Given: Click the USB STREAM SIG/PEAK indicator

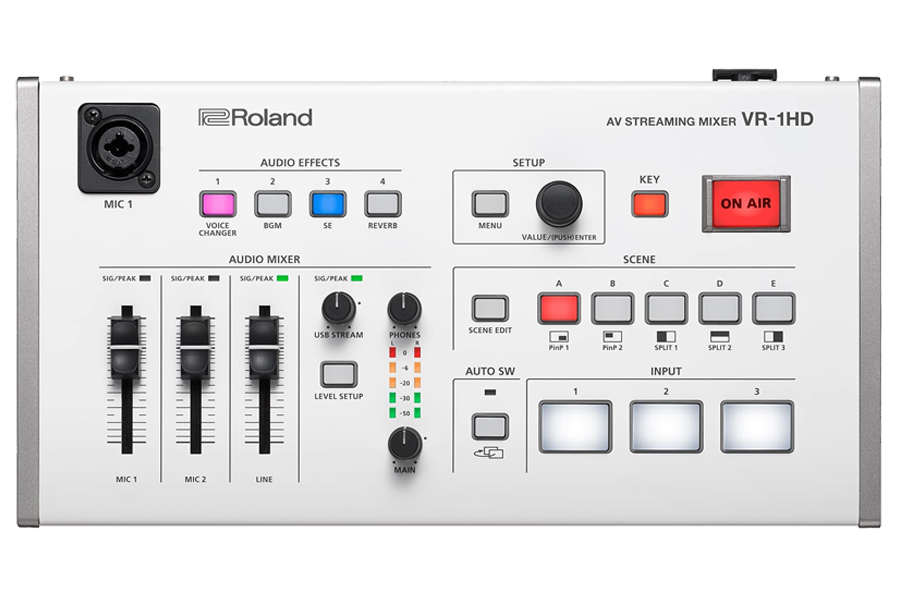Looking at the screenshot, I should point(357,278).
